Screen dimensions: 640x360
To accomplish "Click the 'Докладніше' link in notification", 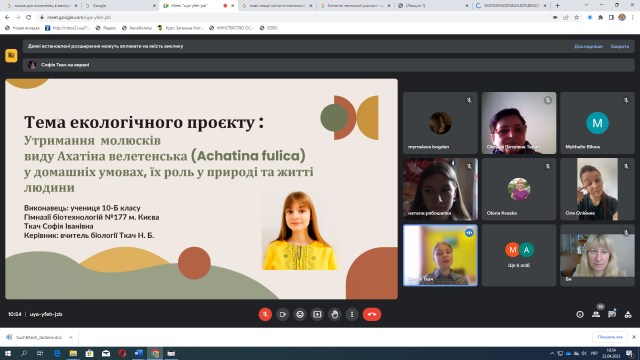I will coord(588,46).
